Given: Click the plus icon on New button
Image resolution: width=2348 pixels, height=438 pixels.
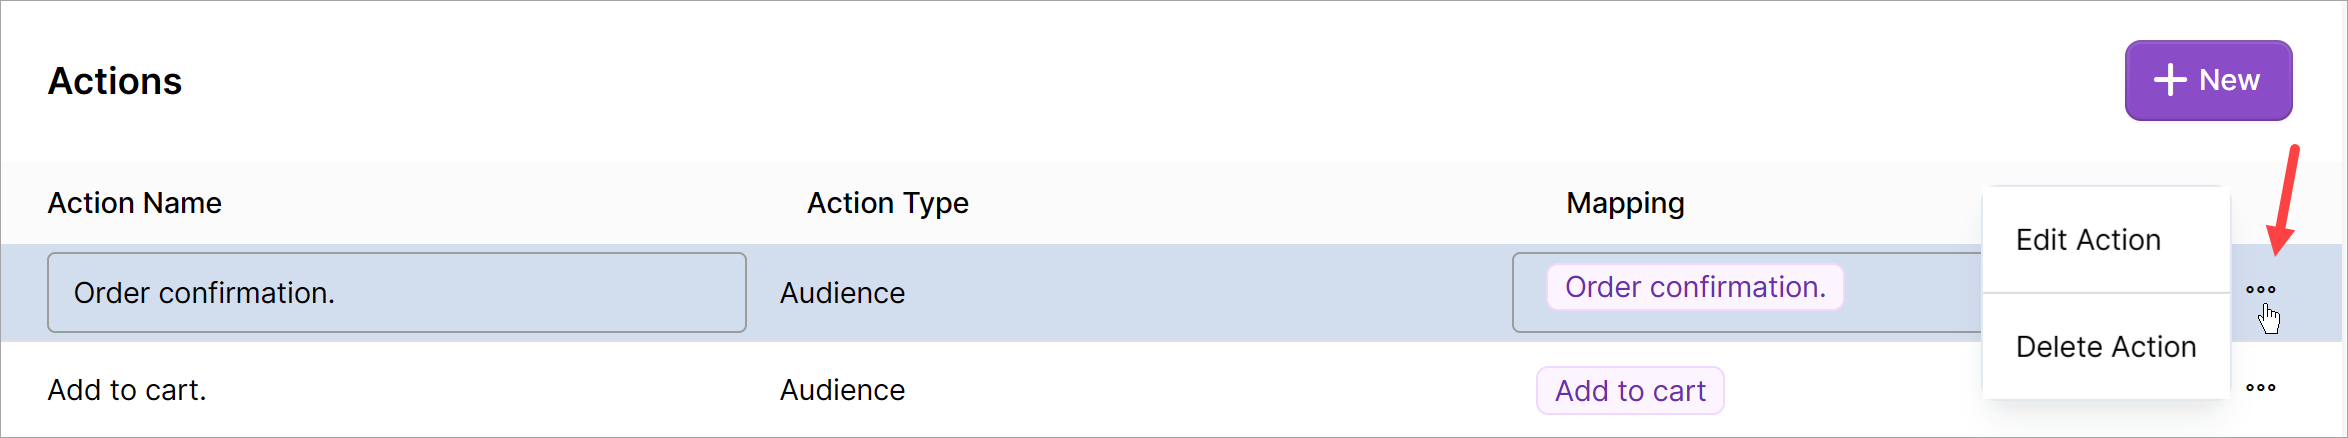Looking at the screenshot, I should coord(2170,80).
